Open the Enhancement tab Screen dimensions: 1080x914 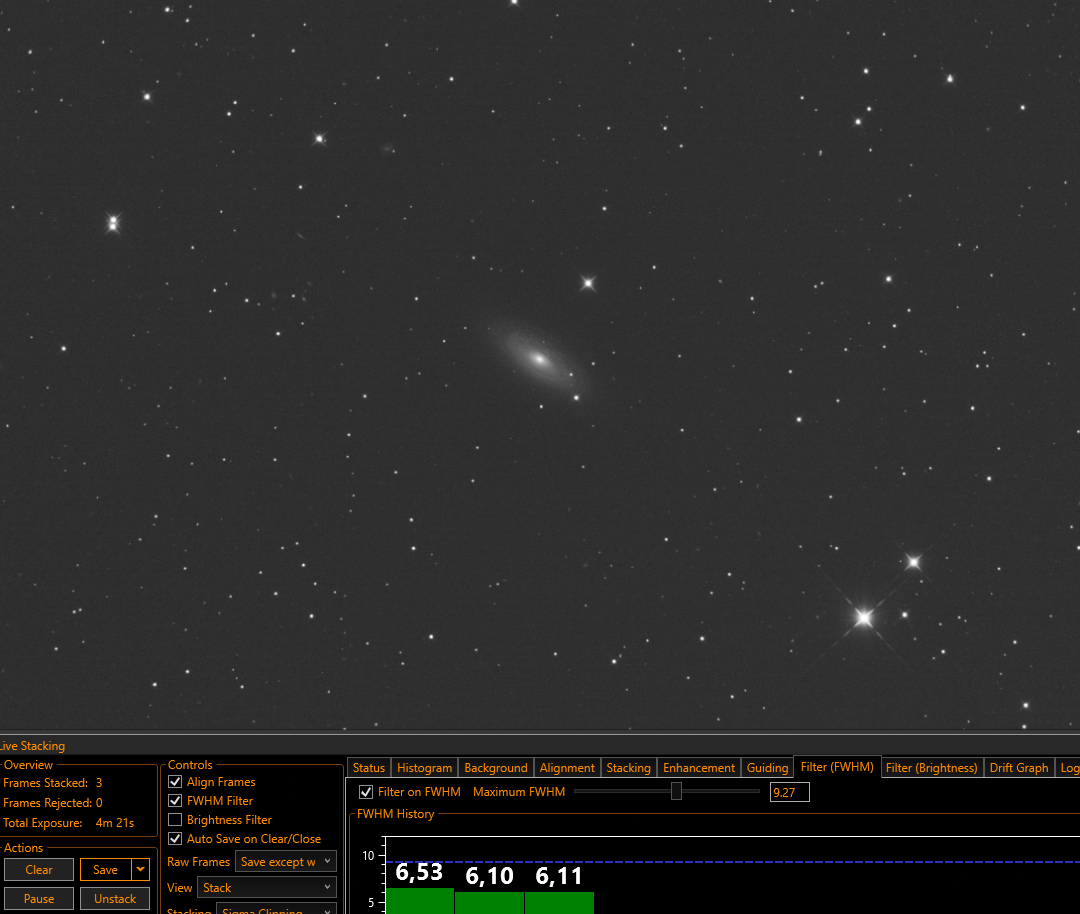tap(698, 767)
